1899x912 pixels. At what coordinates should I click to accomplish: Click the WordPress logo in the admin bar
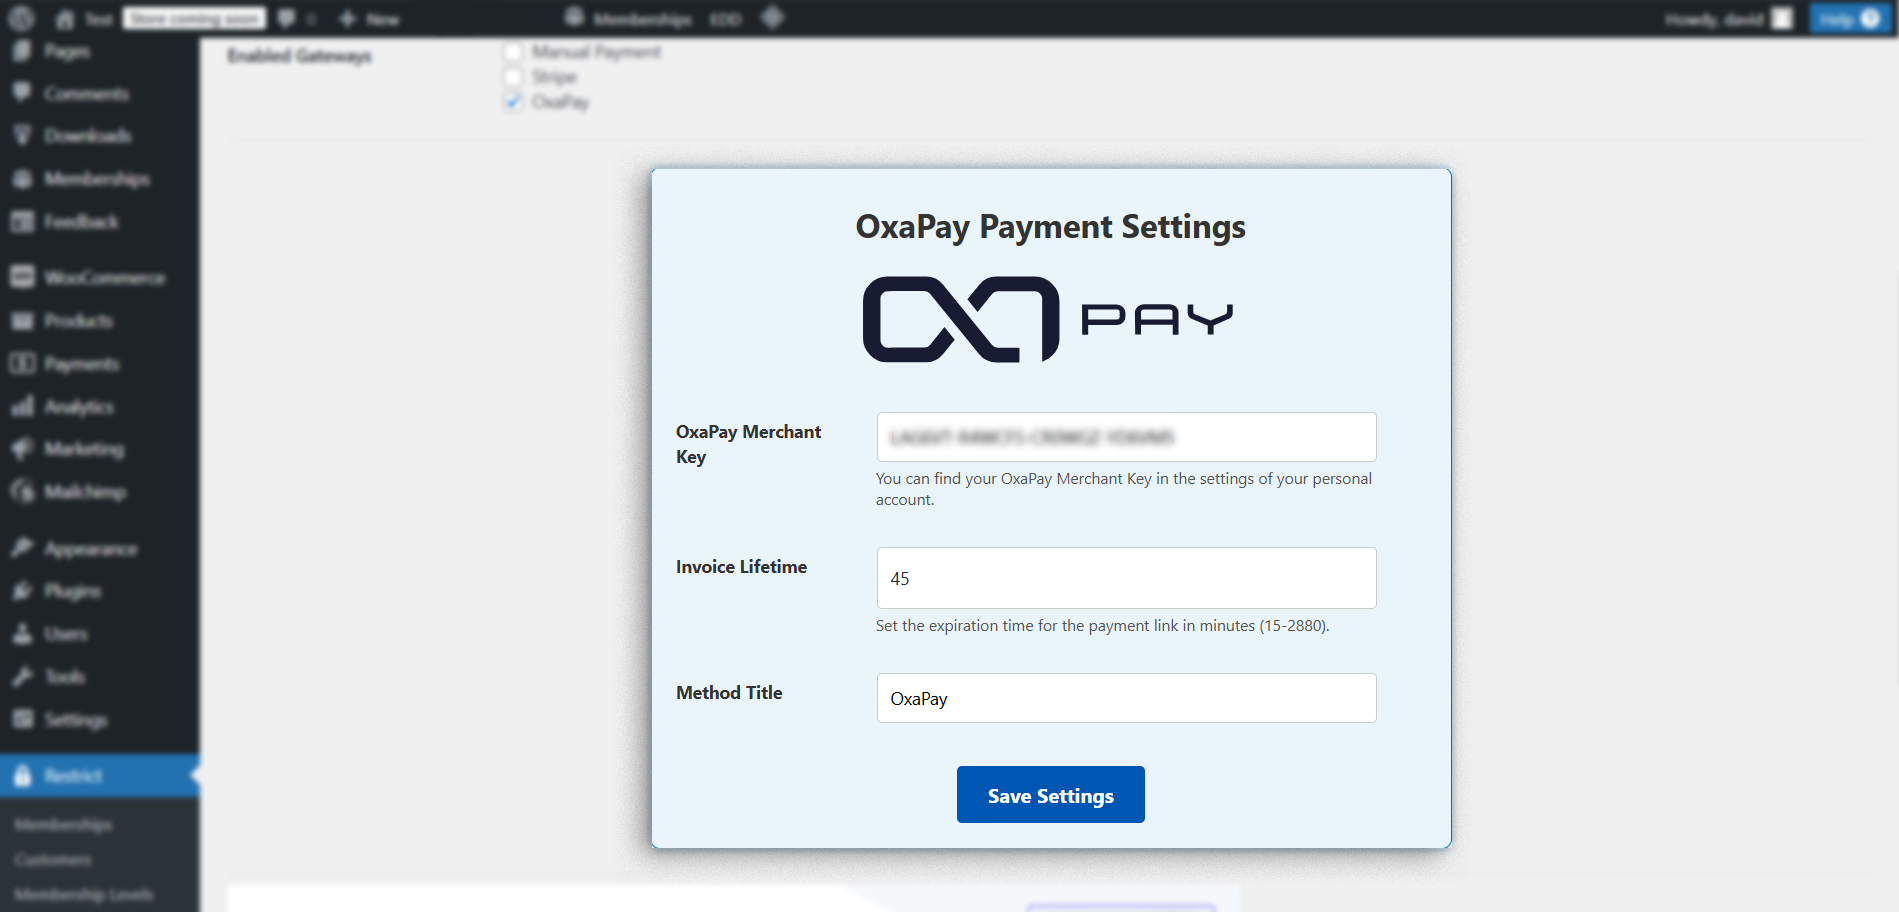[21, 18]
